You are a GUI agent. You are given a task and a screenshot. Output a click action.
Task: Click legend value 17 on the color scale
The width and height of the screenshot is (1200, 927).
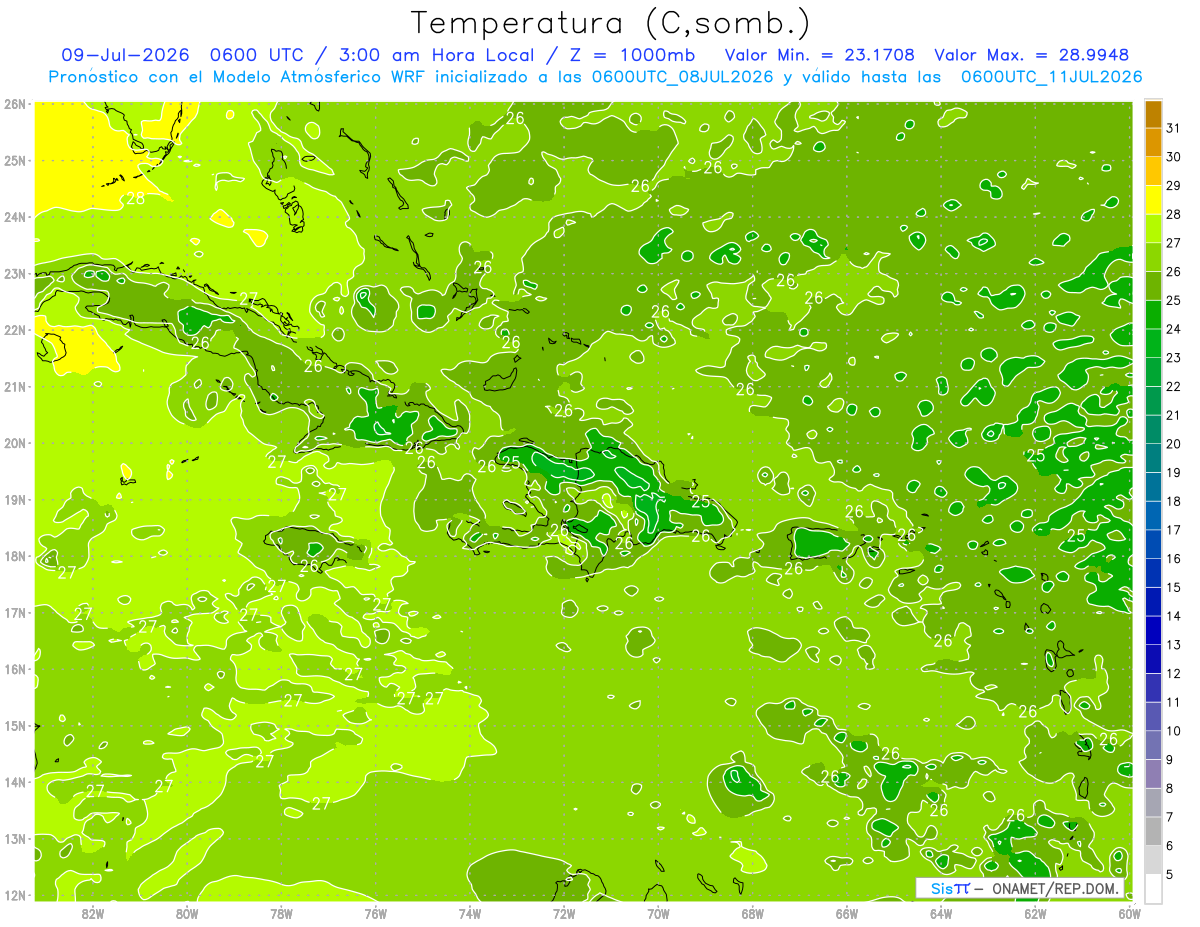(1174, 530)
